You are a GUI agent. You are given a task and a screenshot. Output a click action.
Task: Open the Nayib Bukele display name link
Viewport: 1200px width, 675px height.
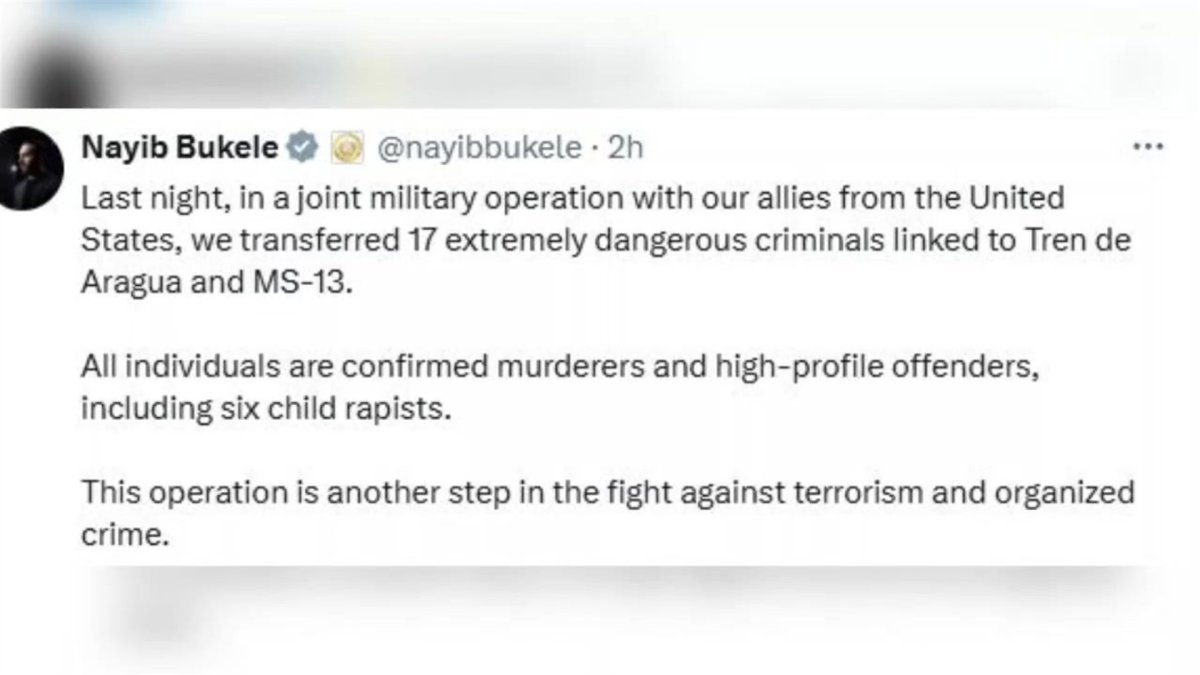point(180,149)
